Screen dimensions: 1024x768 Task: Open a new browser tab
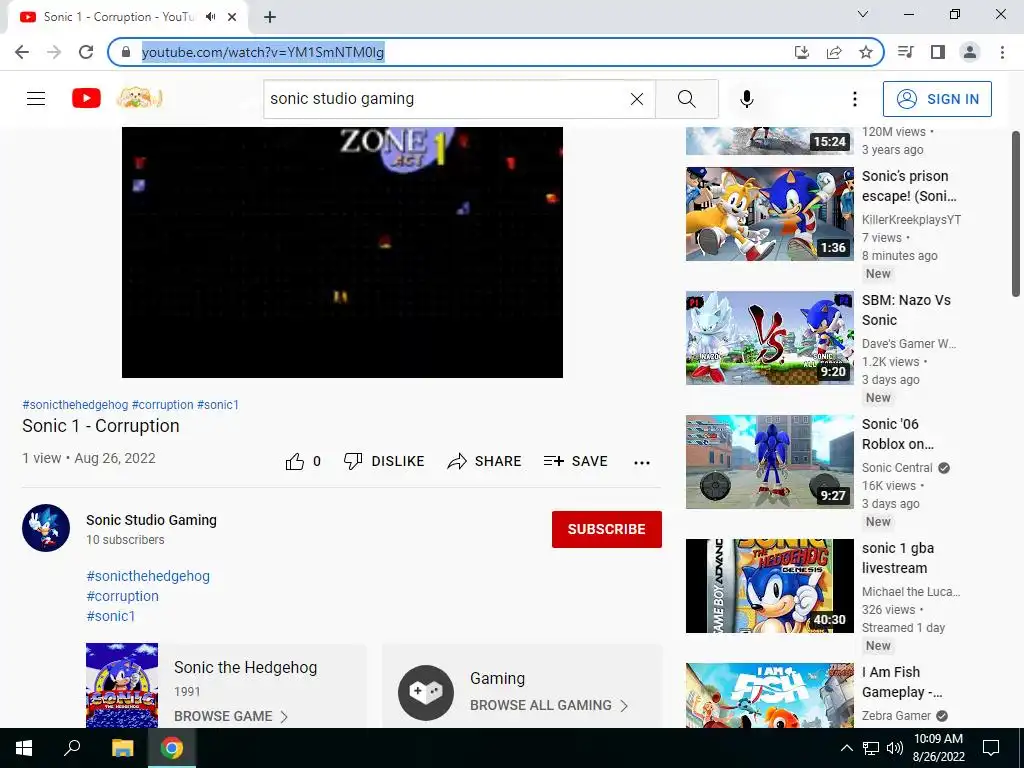coord(270,17)
